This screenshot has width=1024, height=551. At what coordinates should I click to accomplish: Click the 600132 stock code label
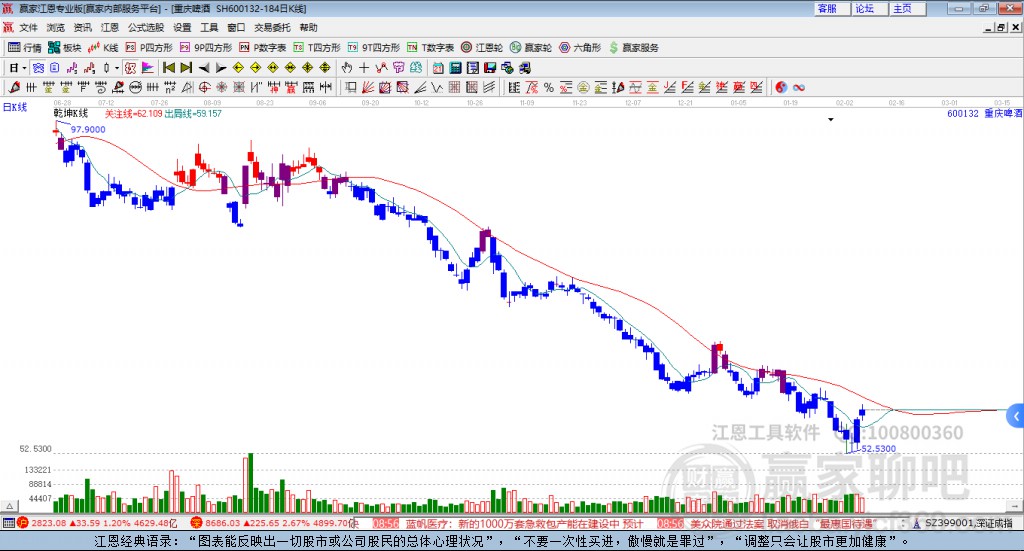(x=963, y=114)
